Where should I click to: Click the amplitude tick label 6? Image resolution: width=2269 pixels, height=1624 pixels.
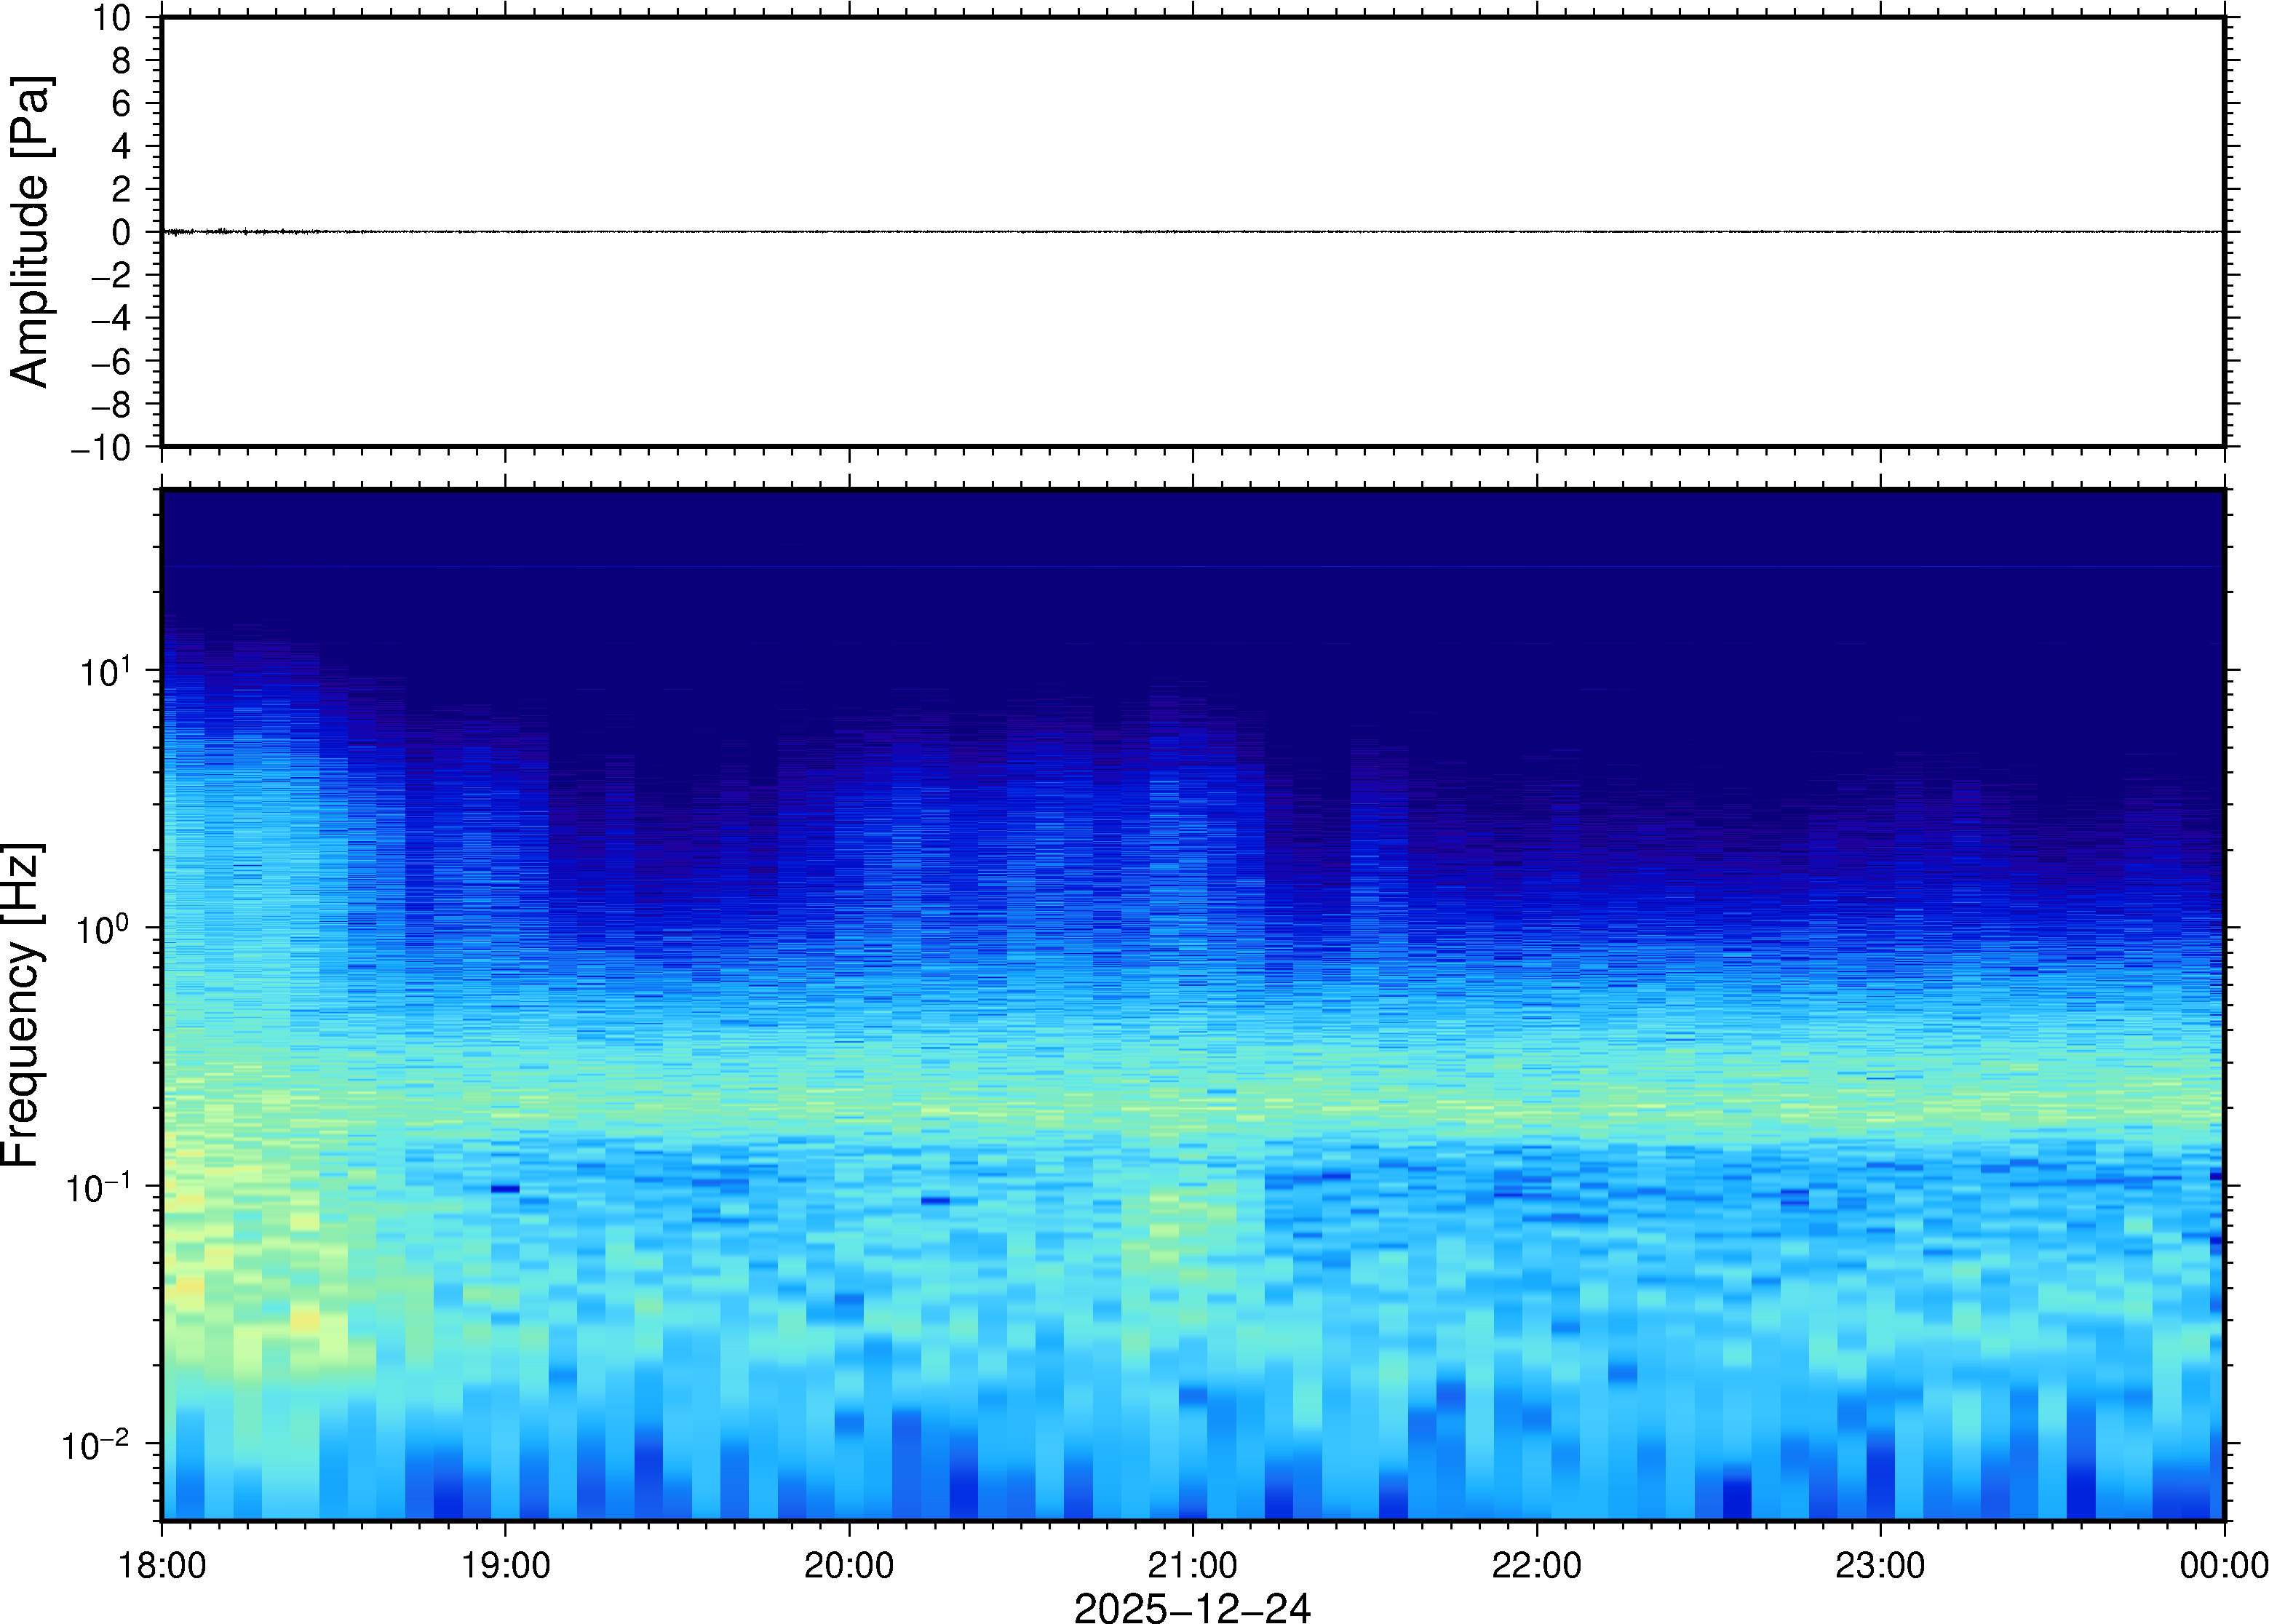pos(121,104)
